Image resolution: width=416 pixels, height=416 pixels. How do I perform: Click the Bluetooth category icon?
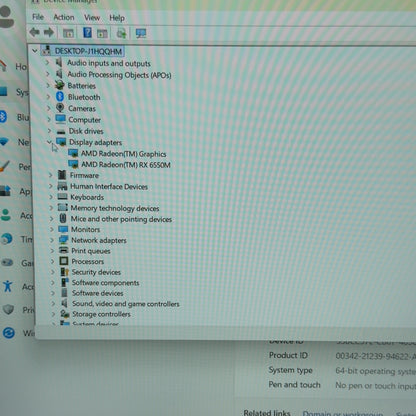(60, 97)
